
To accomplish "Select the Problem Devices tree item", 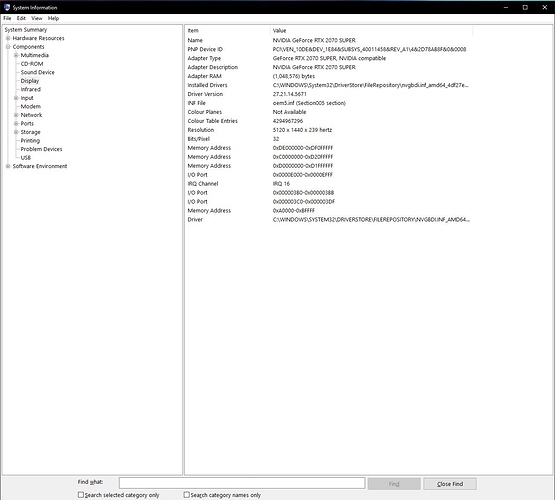I will point(41,149).
